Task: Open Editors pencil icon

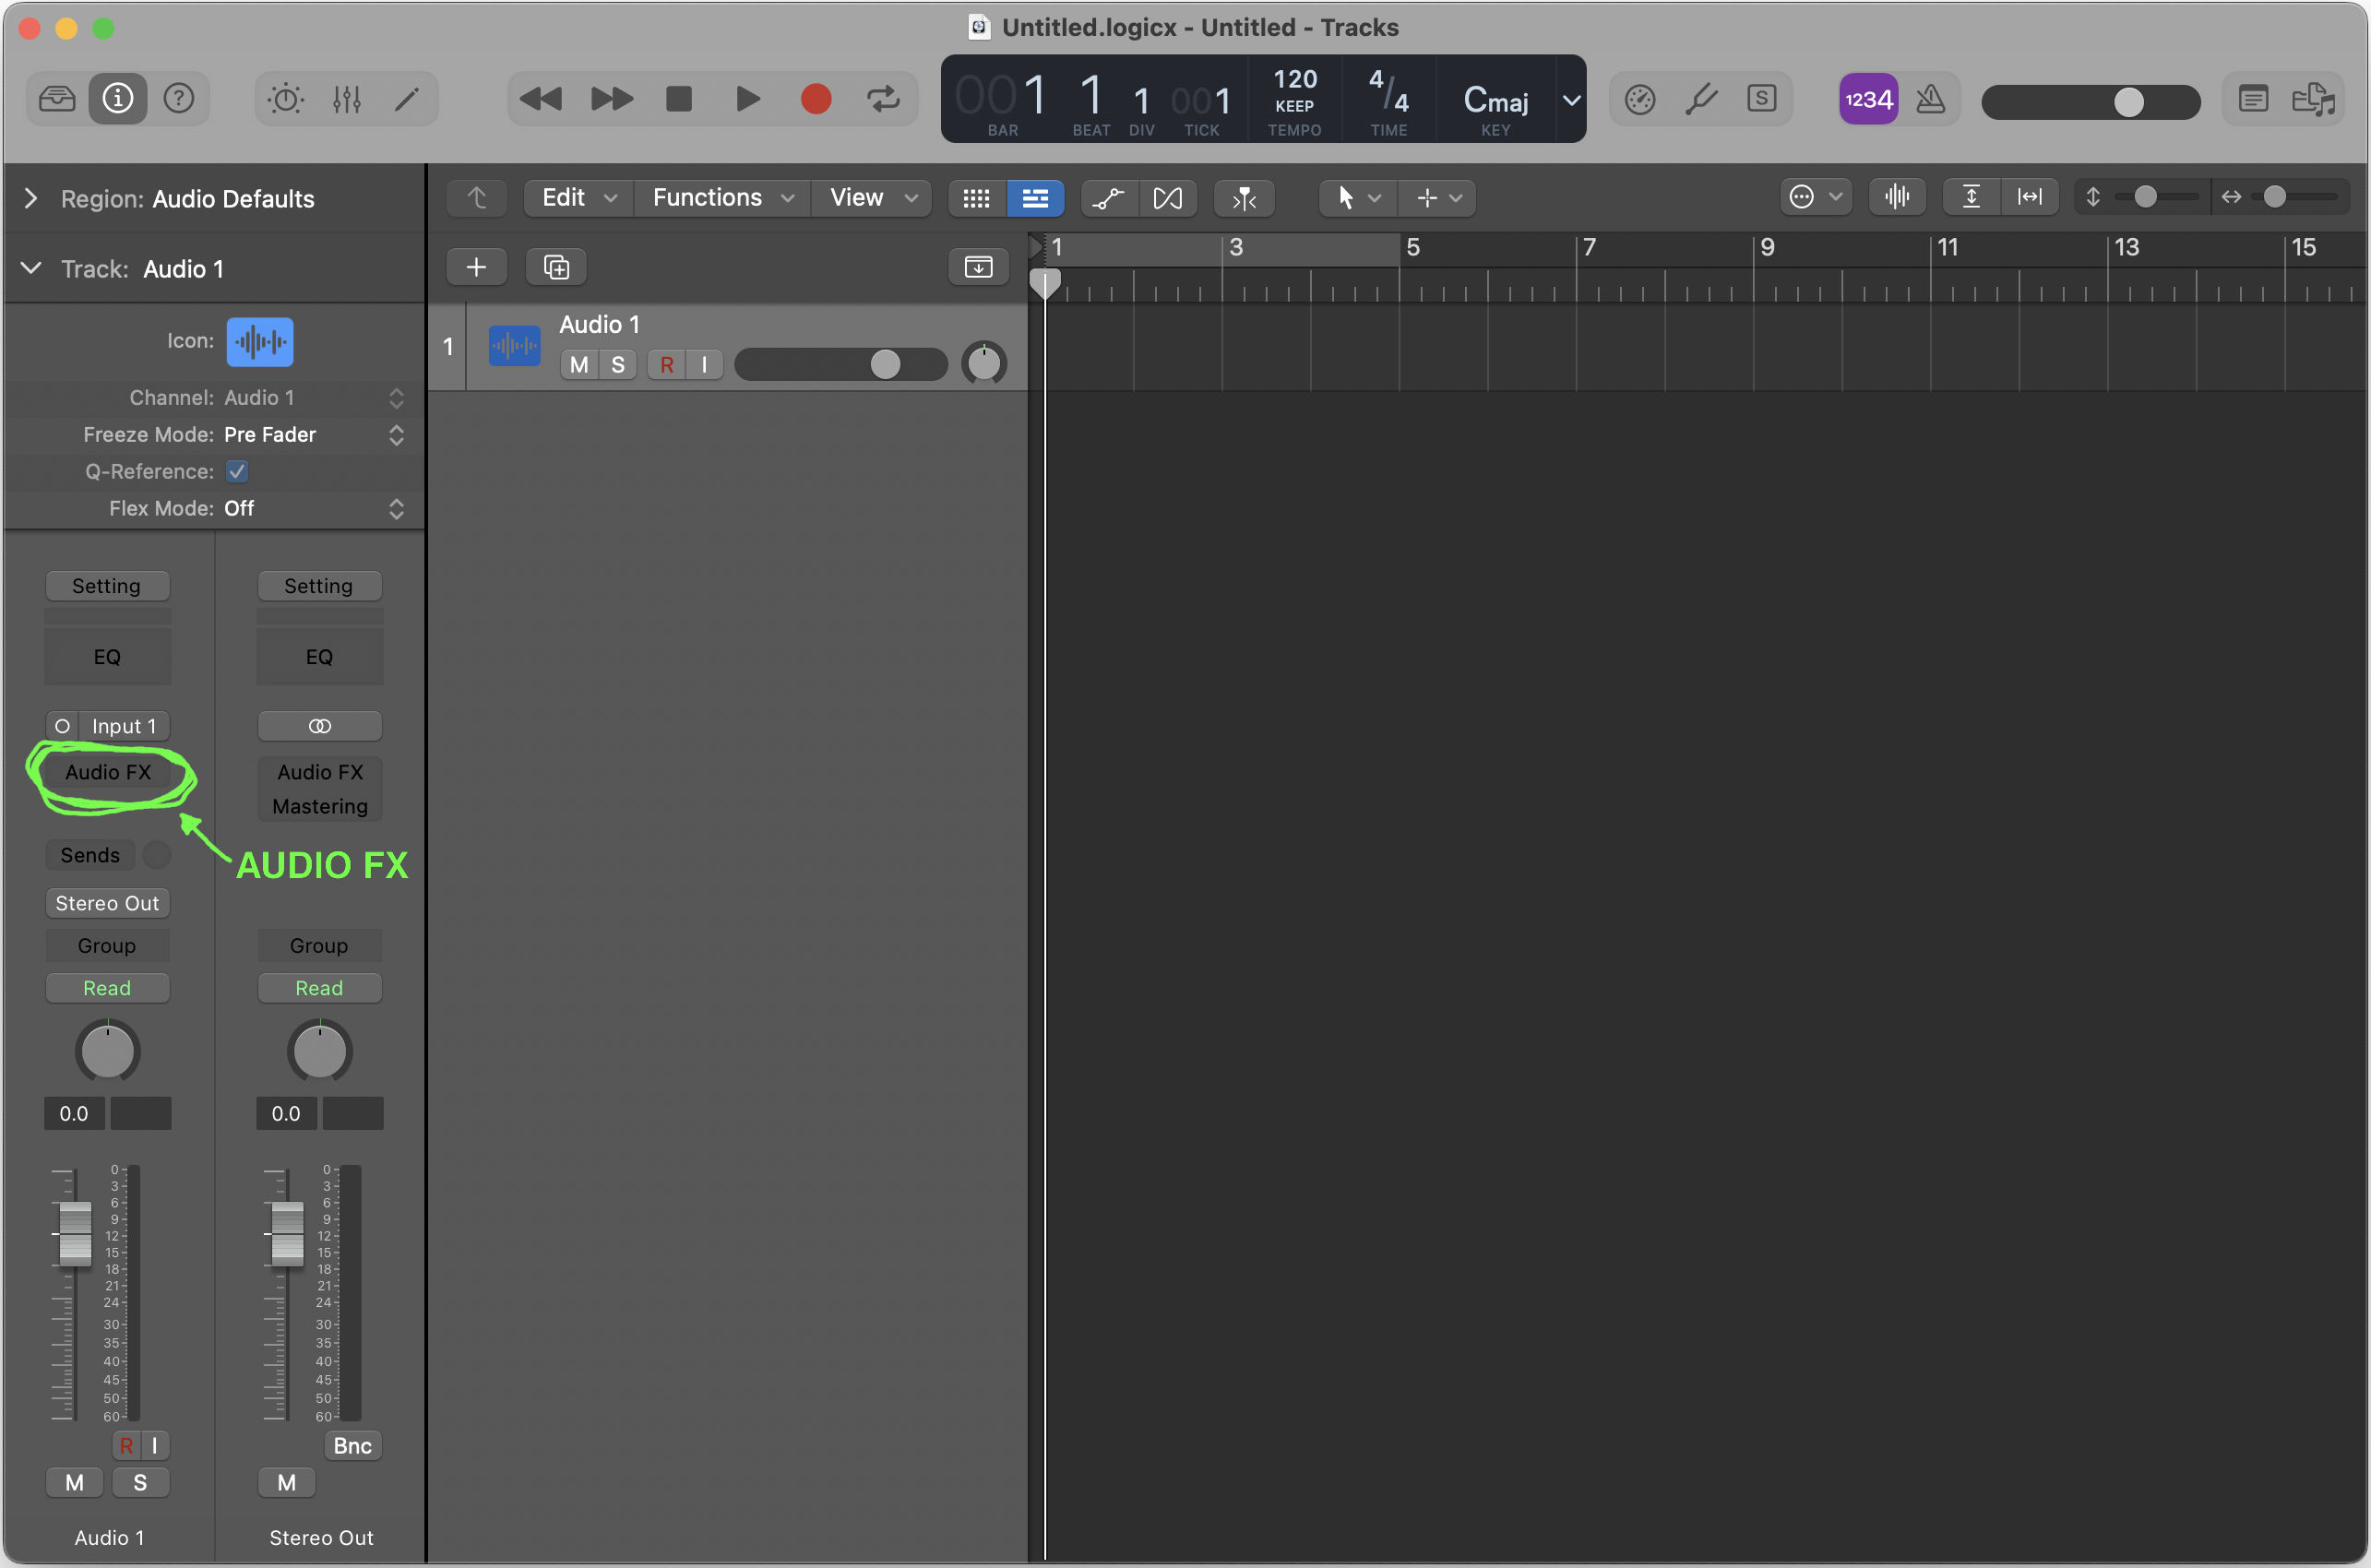Action: (x=407, y=98)
